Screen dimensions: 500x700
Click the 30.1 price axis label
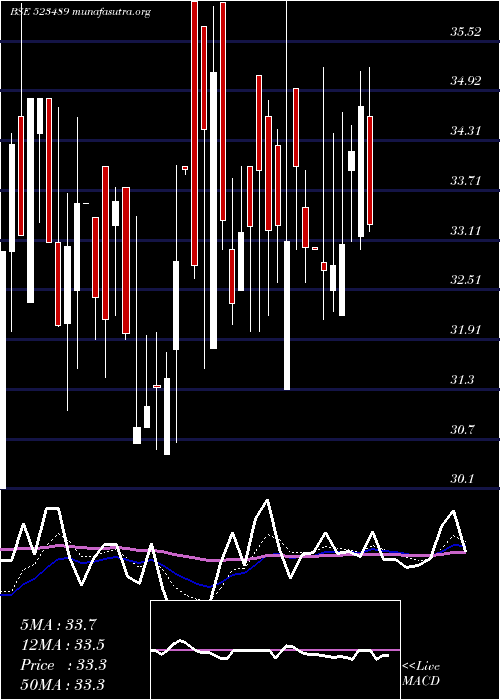click(x=462, y=479)
